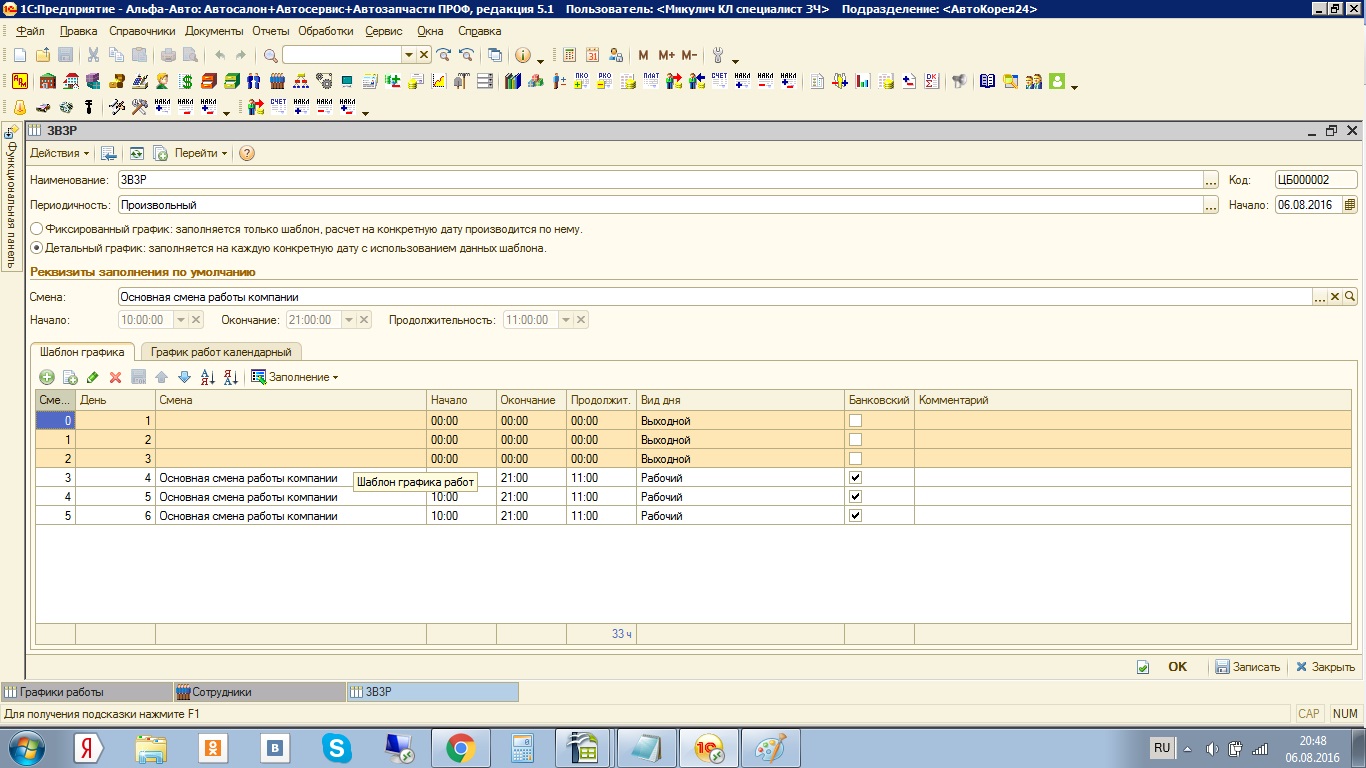Click the Записать button

pos(1247,667)
